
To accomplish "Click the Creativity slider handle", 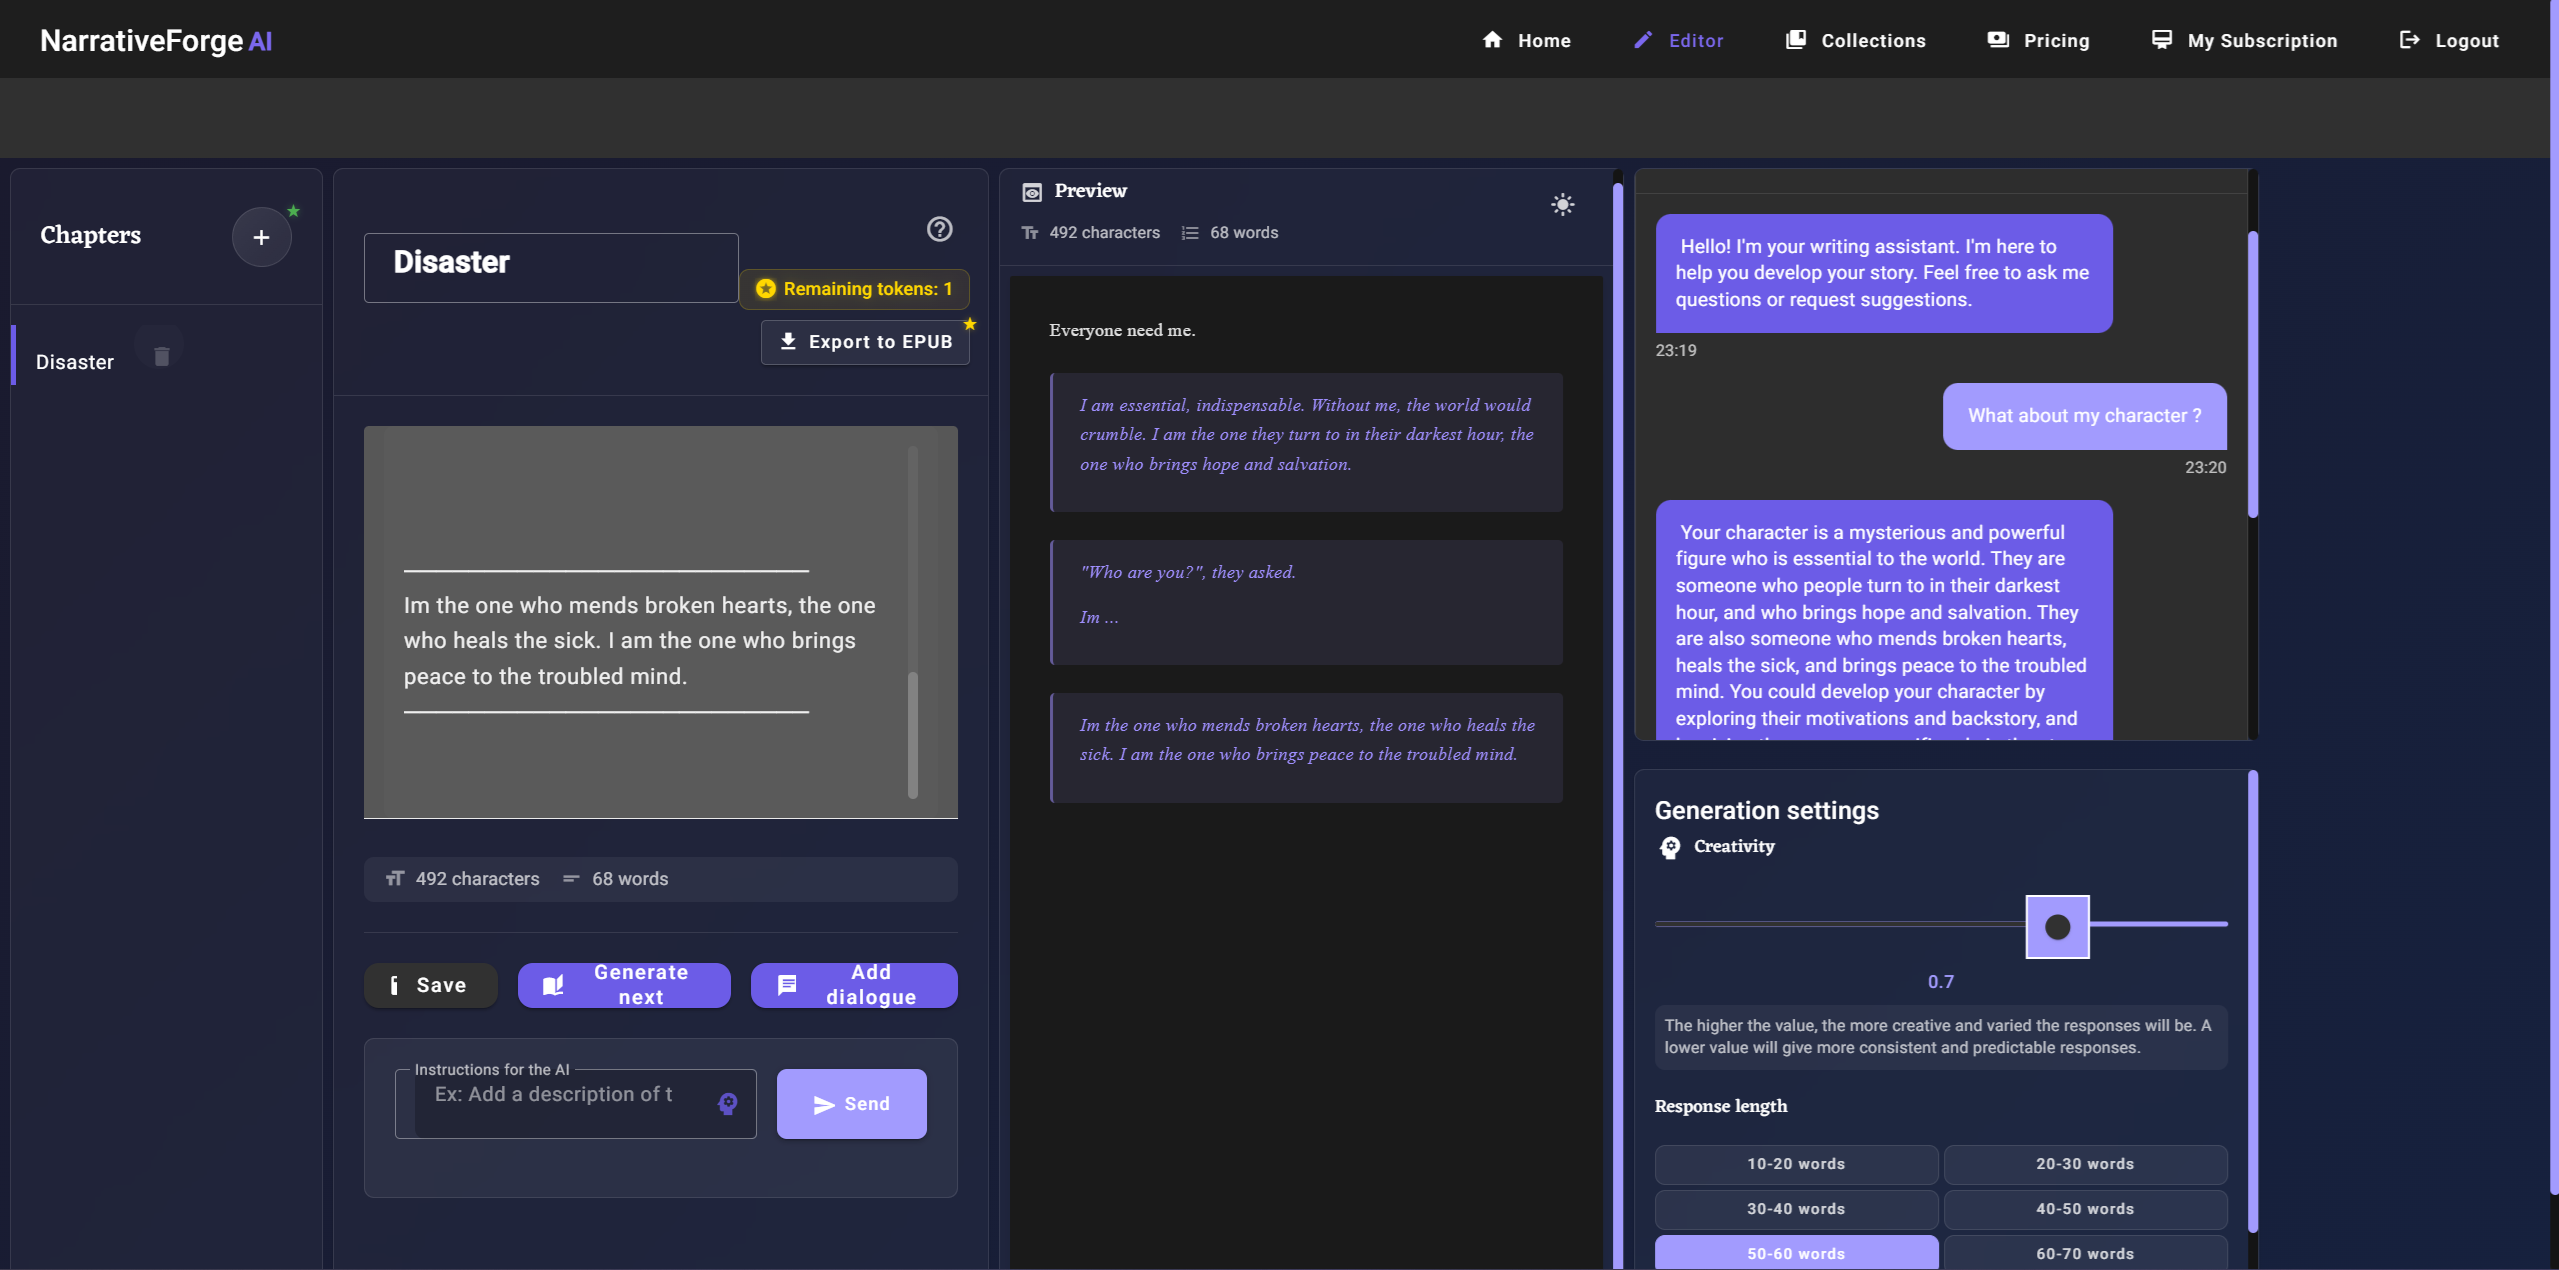I will point(2057,927).
